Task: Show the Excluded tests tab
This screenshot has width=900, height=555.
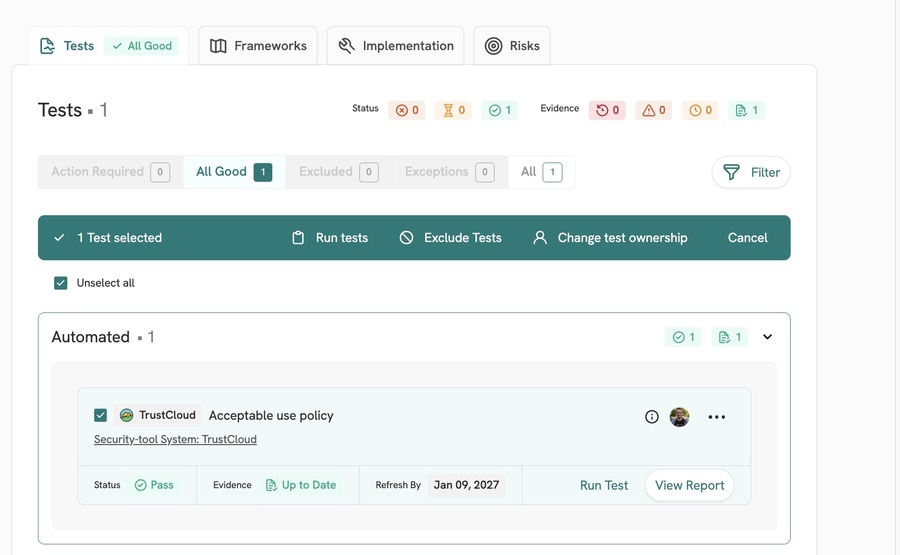Action: [339, 172]
